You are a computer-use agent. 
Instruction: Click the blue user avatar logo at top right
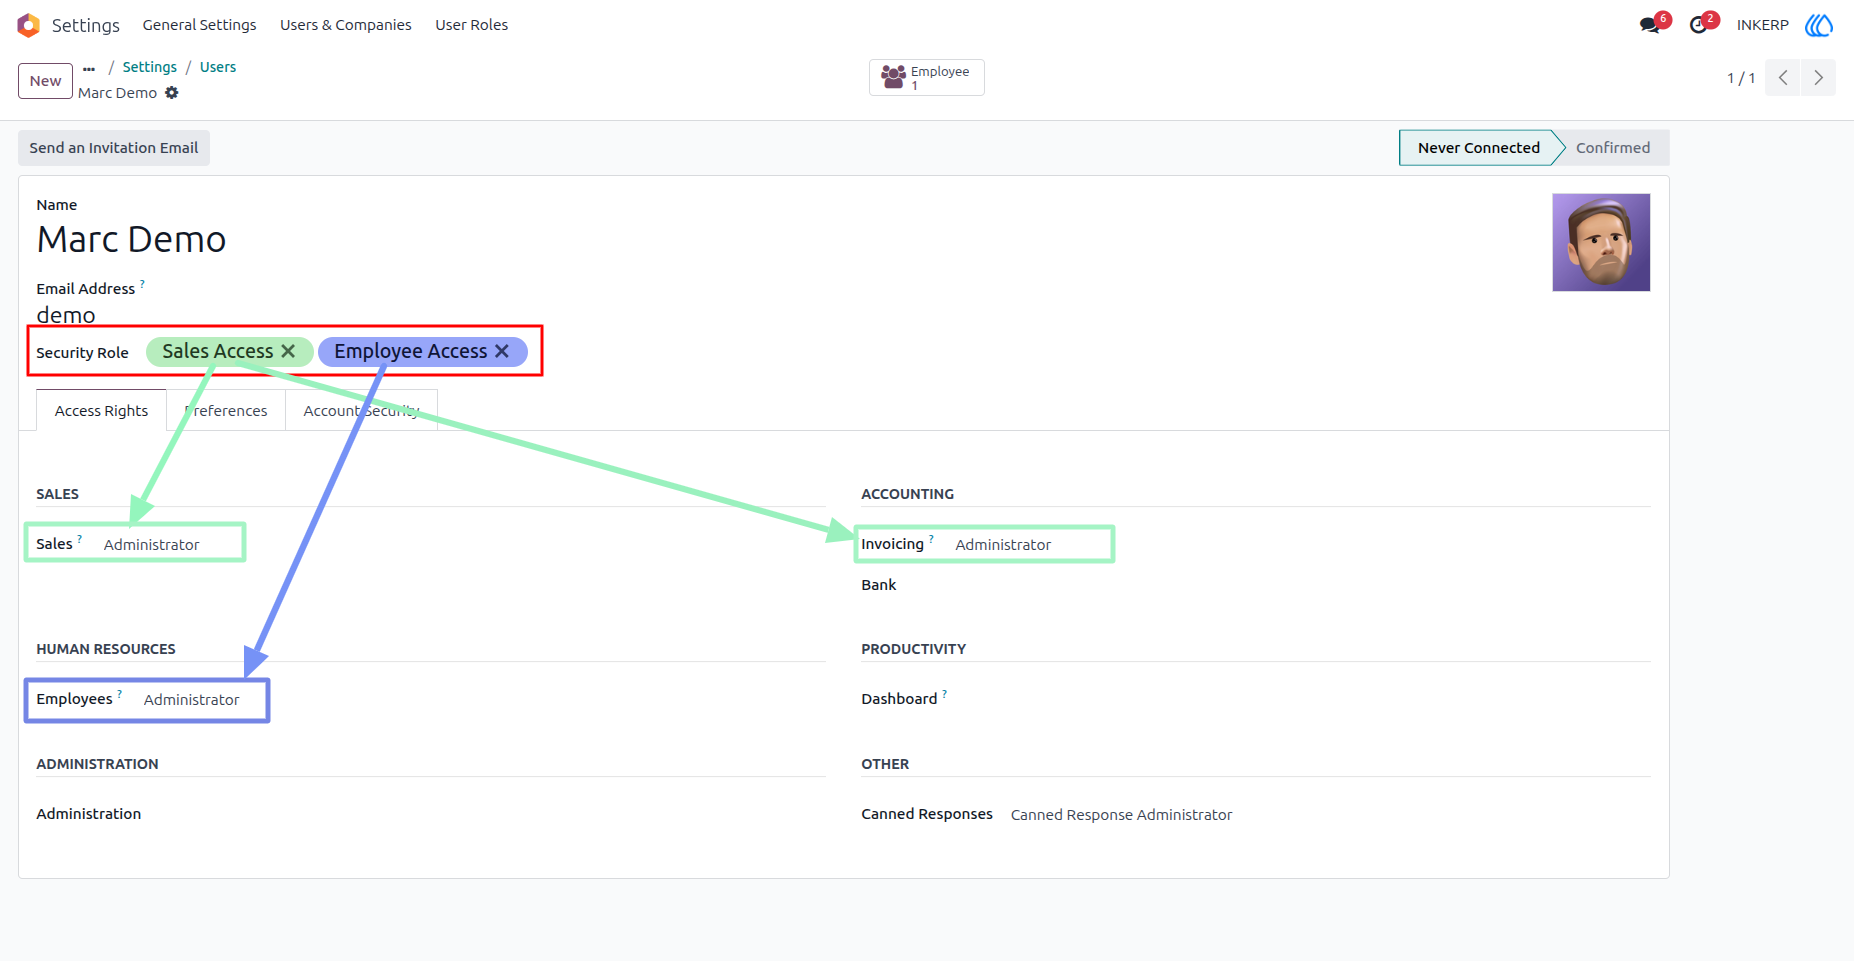coord(1819,25)
